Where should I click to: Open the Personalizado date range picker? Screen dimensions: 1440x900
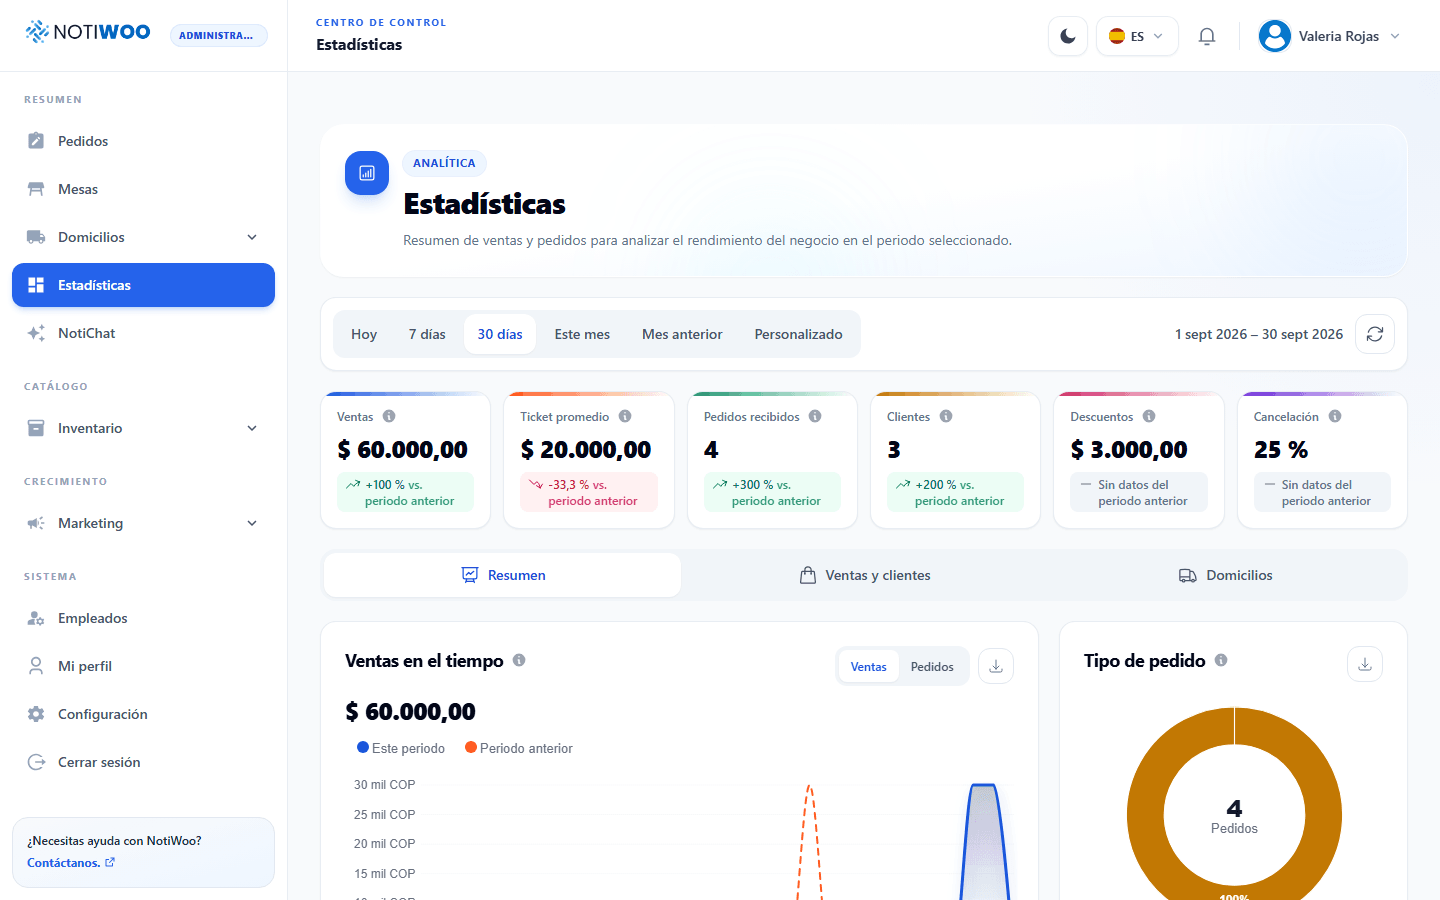[x=798, y=334]
